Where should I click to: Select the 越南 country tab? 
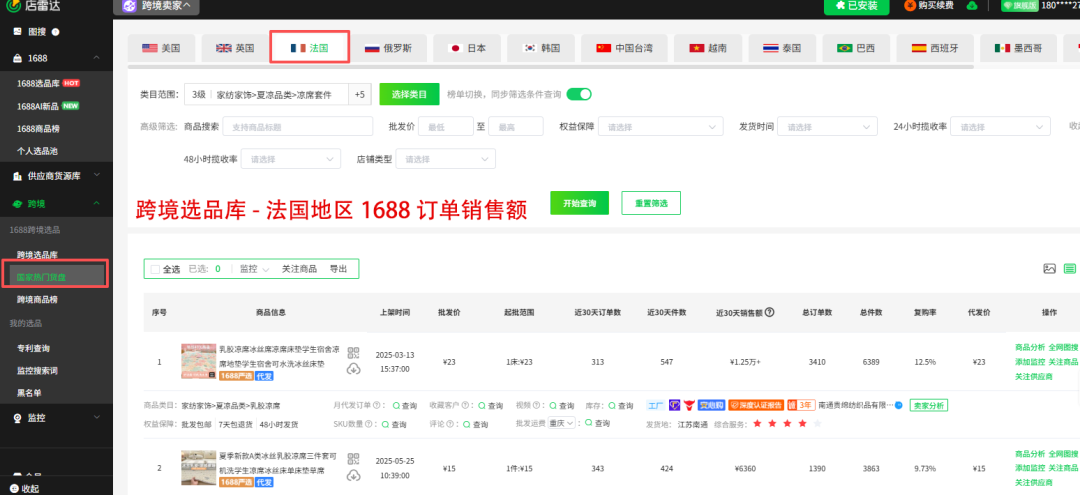(x=707, y=48)
